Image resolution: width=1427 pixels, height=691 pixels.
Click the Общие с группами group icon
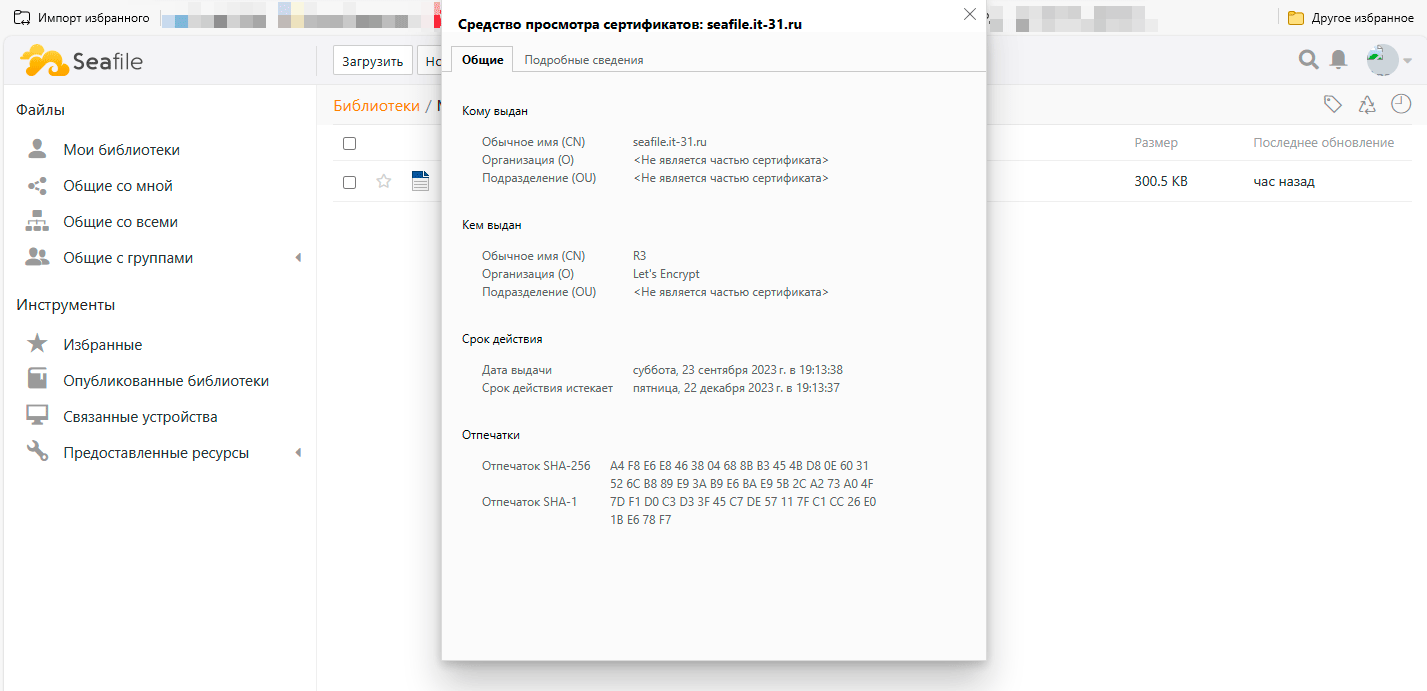(x=37, y=257)
